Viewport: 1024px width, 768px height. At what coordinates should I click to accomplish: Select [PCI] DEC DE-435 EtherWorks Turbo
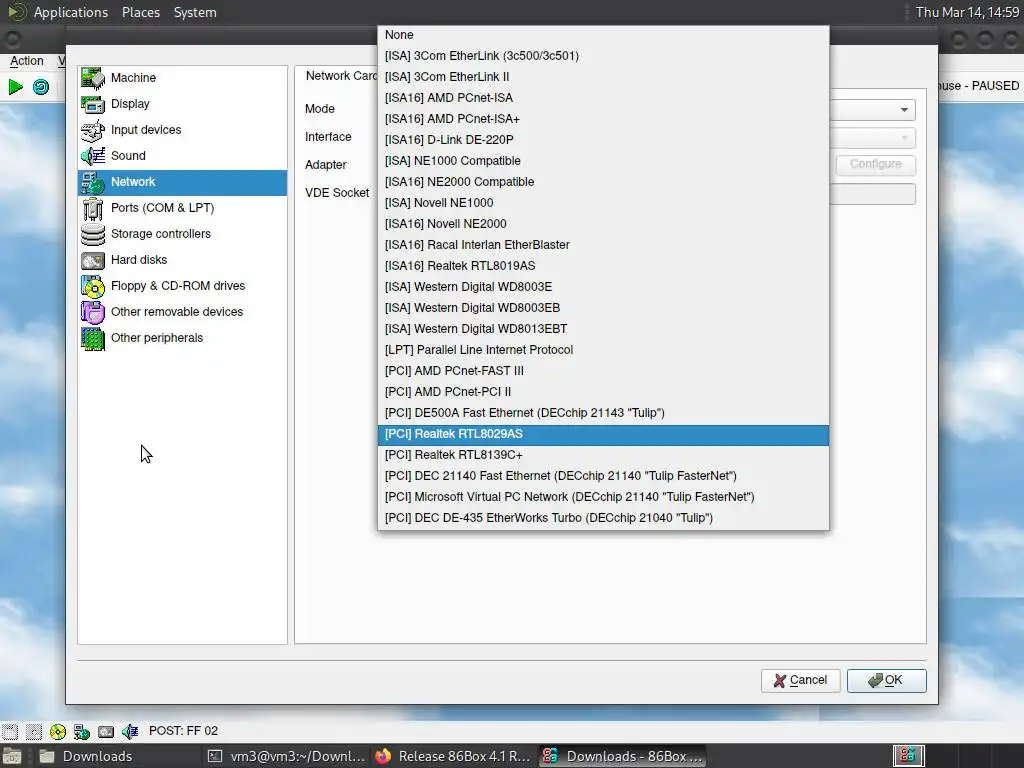pos(603,518)
